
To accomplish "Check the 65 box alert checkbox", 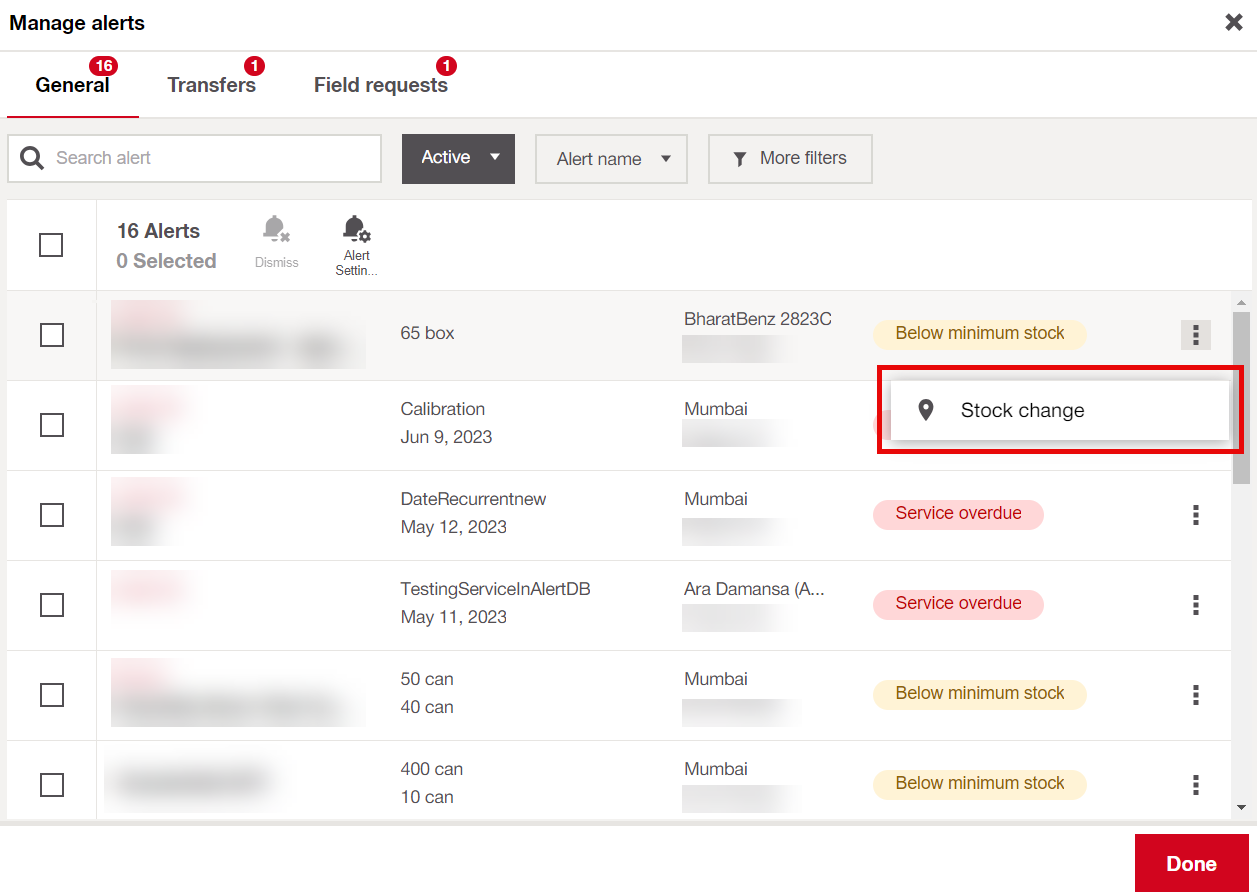I will (x=52, y=335).
